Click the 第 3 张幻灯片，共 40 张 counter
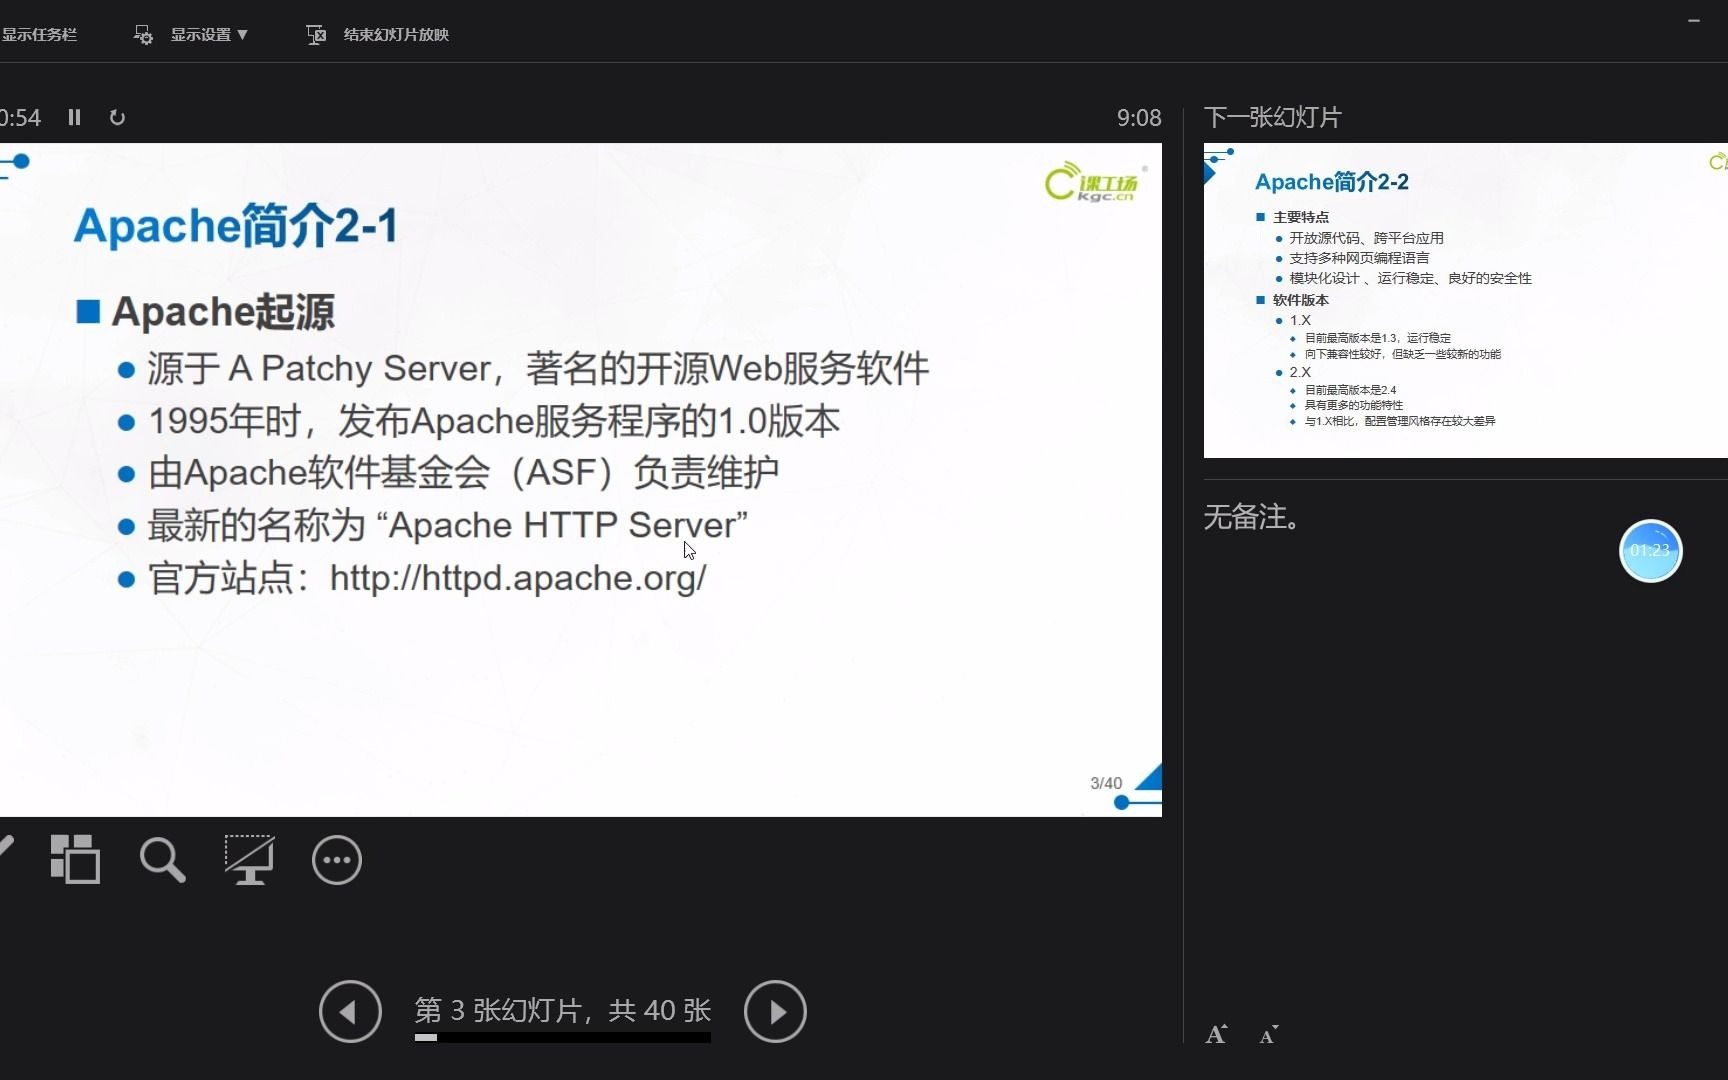The image size is (1728, 1080). [x=563, y=1010]
